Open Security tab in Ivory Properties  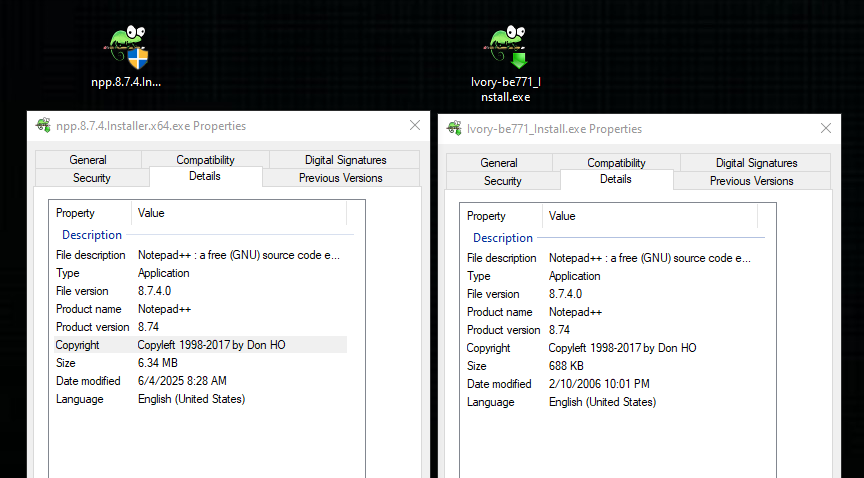[x=503, y=181]
